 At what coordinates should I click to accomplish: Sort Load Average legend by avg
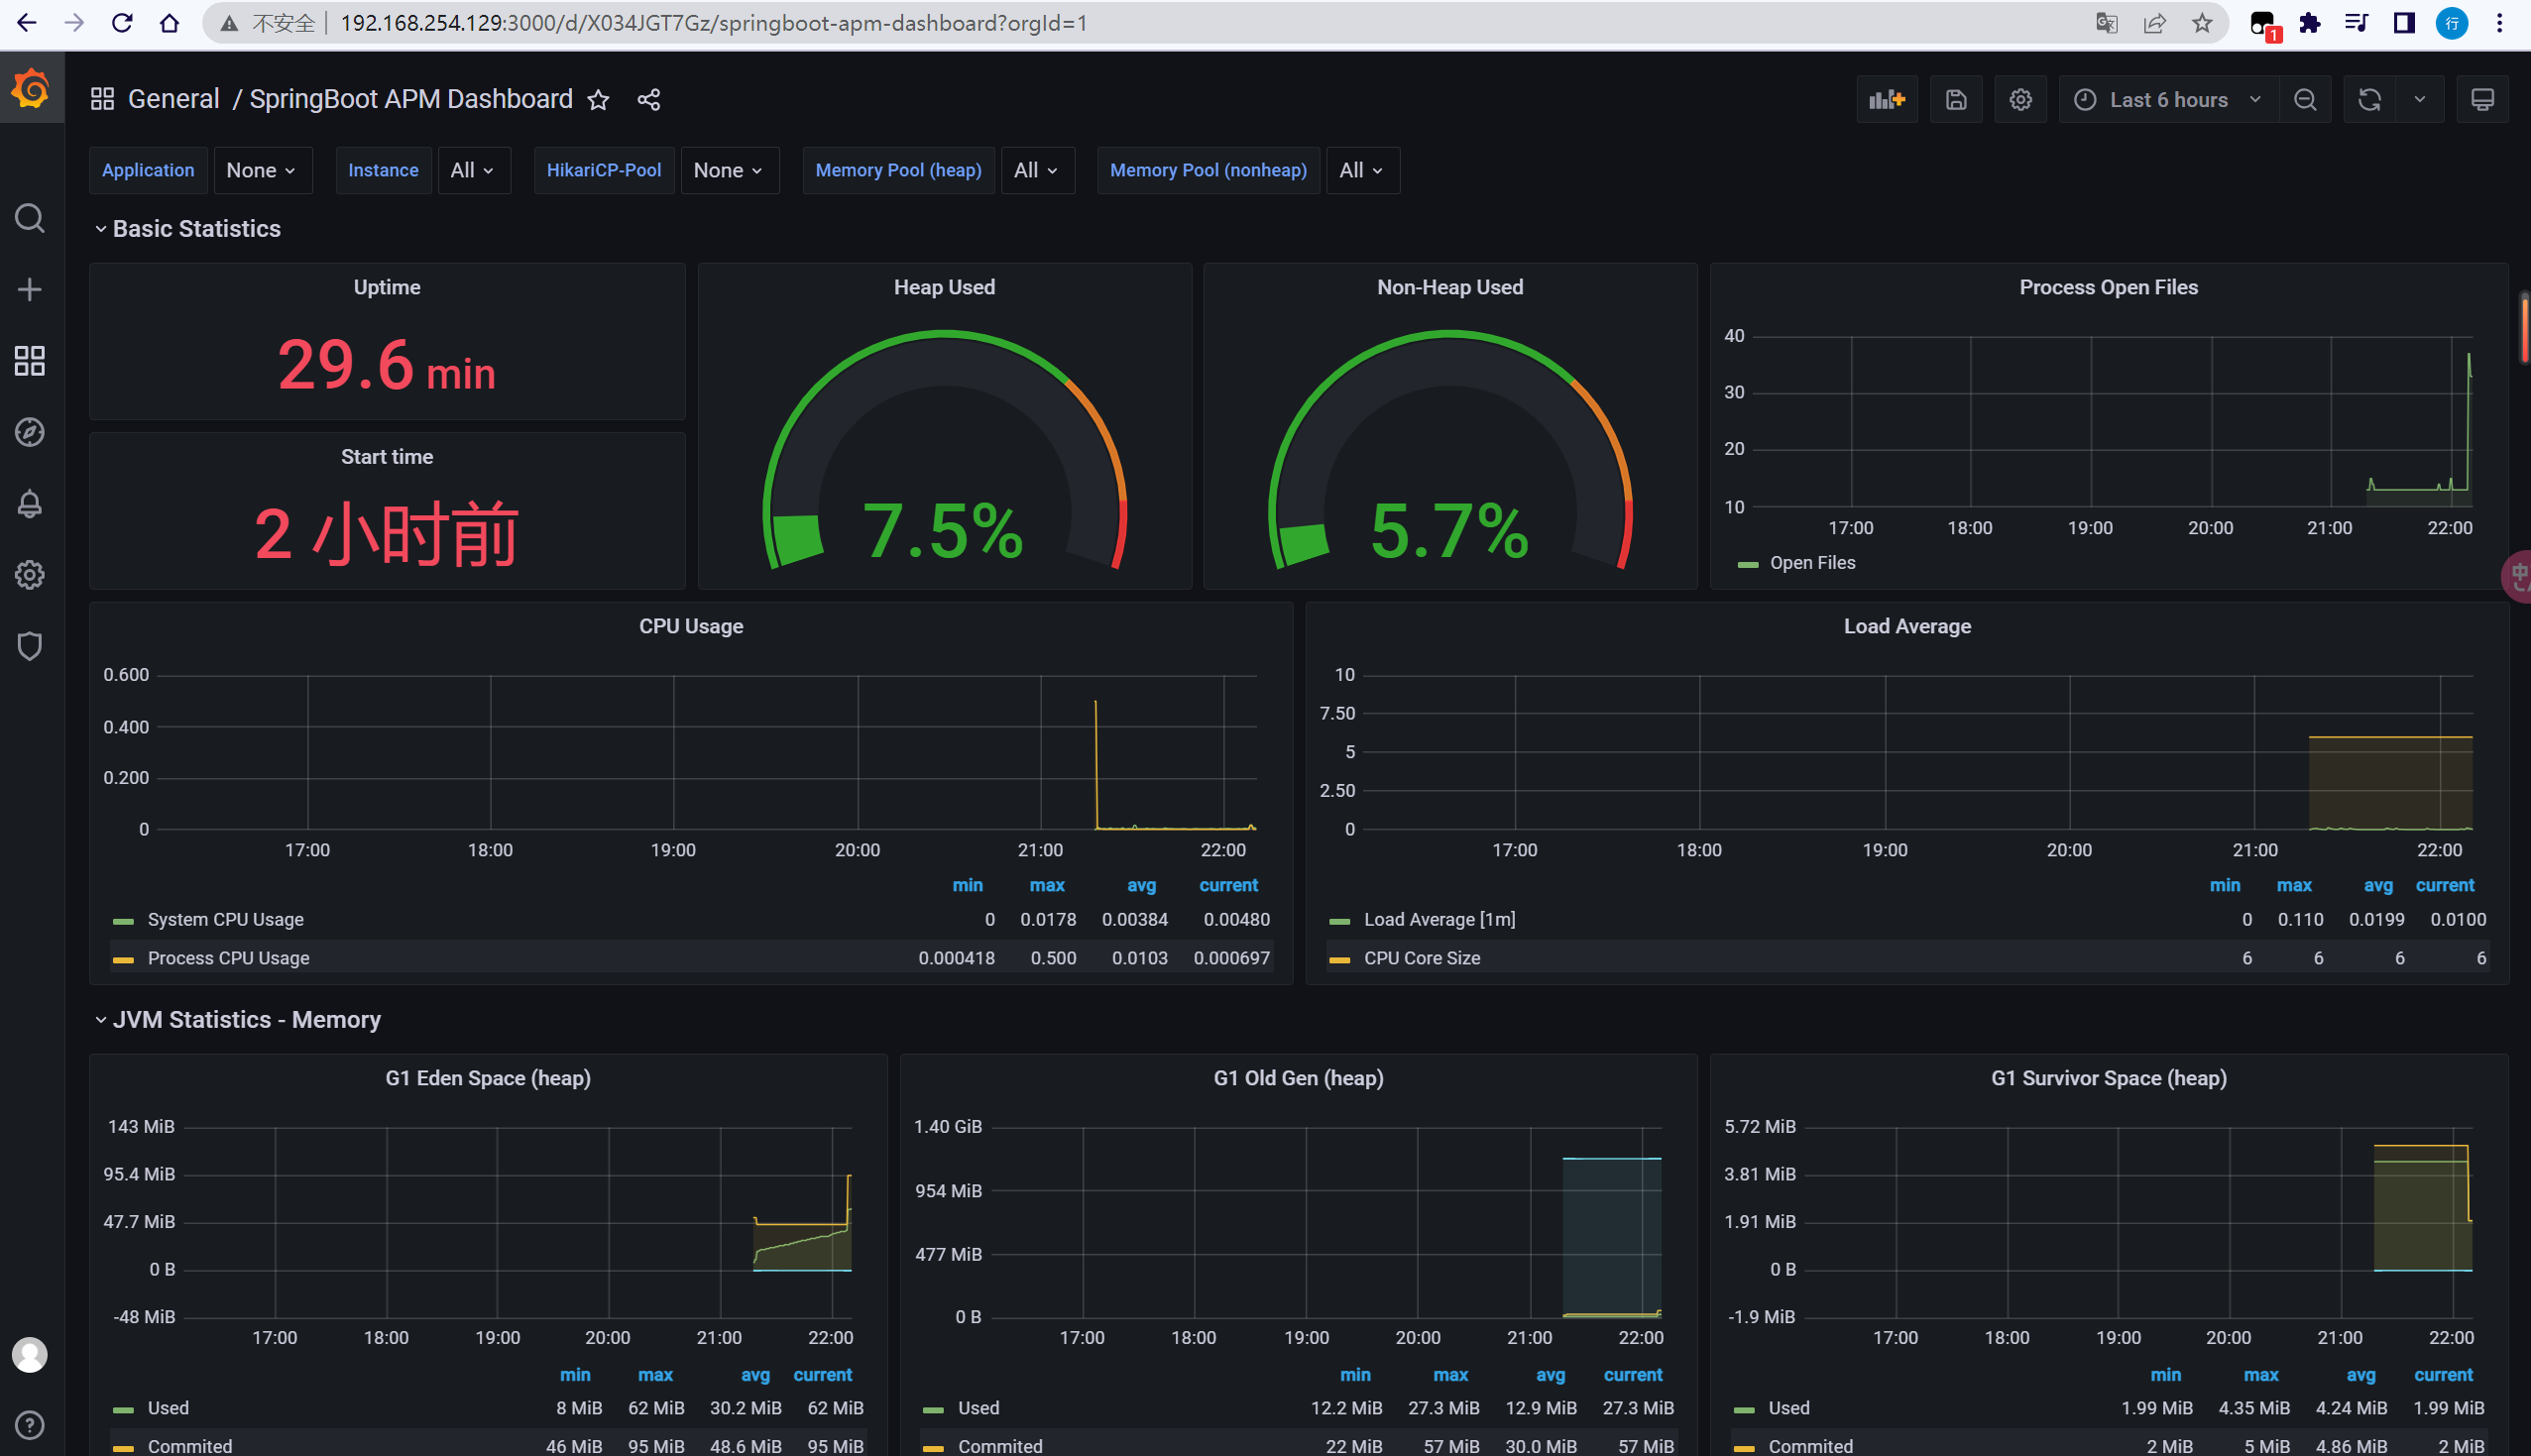(x=2378, y=886)
